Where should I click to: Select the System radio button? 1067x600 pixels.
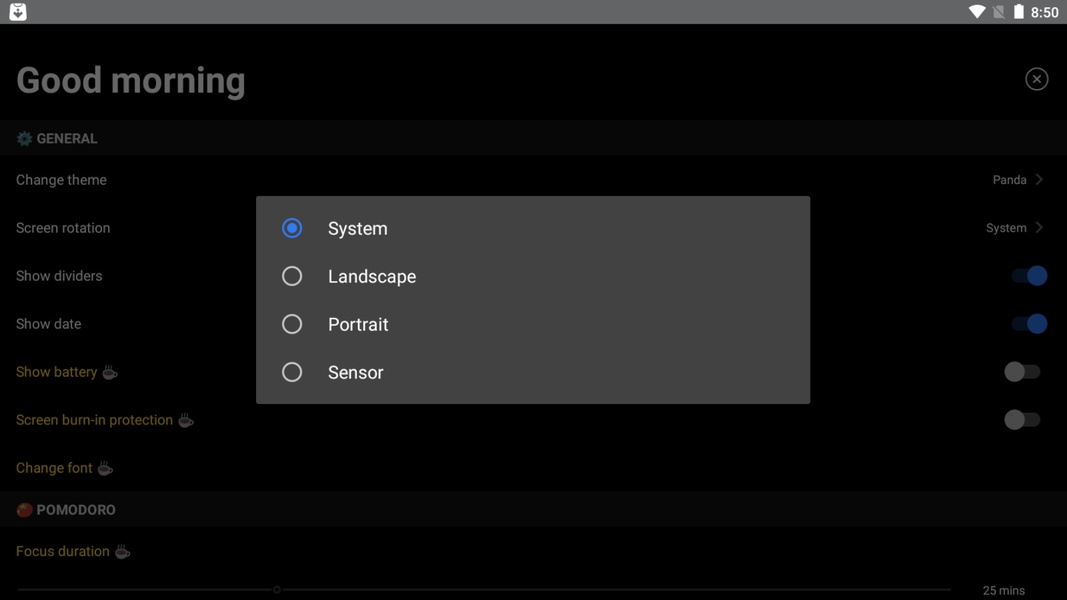[292, 228]
